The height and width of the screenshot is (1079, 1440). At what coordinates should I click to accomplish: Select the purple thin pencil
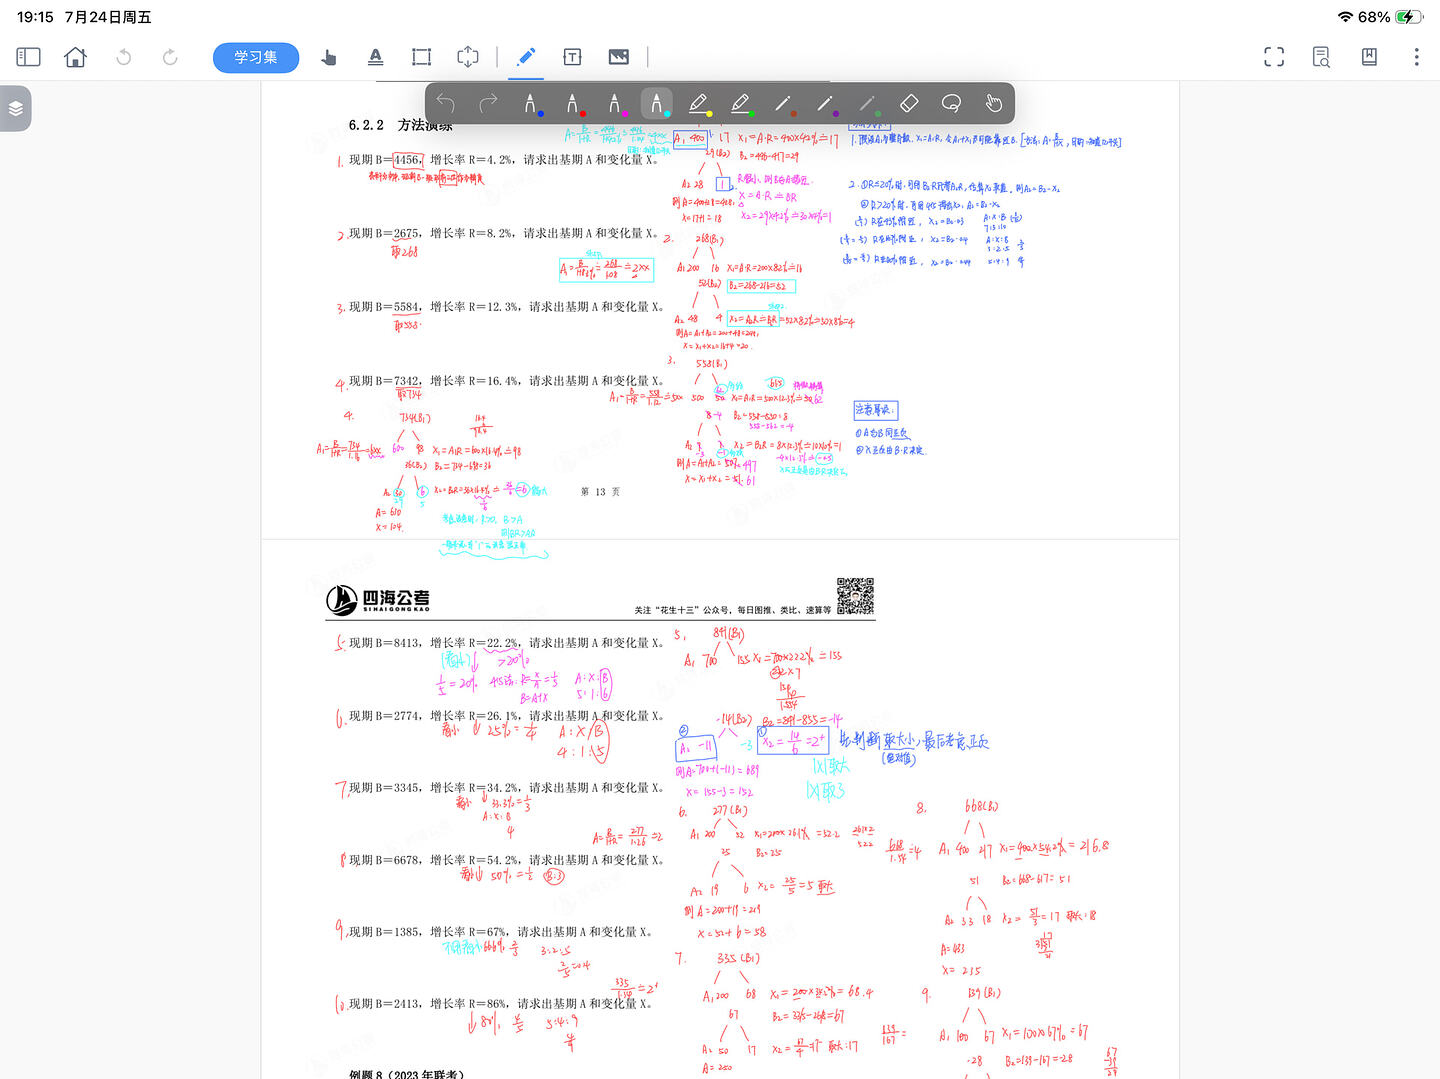(x=825, y=103)
